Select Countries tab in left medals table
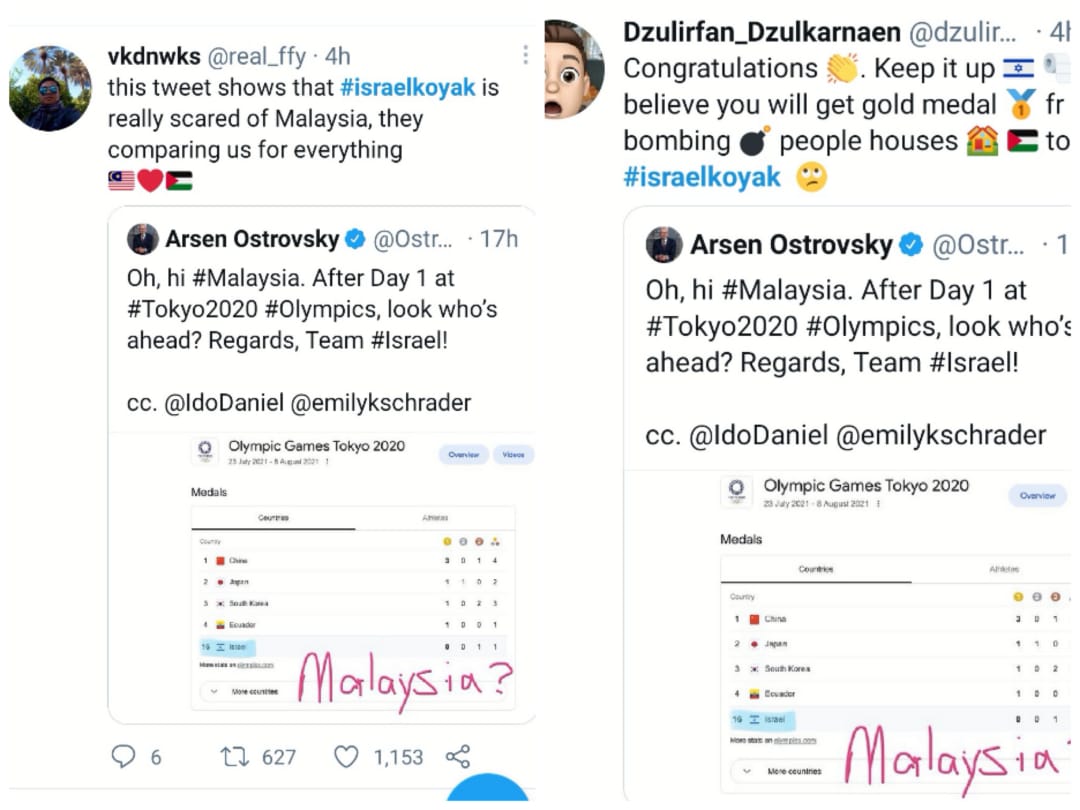The image size is (1080, 810). pos(273,518)
